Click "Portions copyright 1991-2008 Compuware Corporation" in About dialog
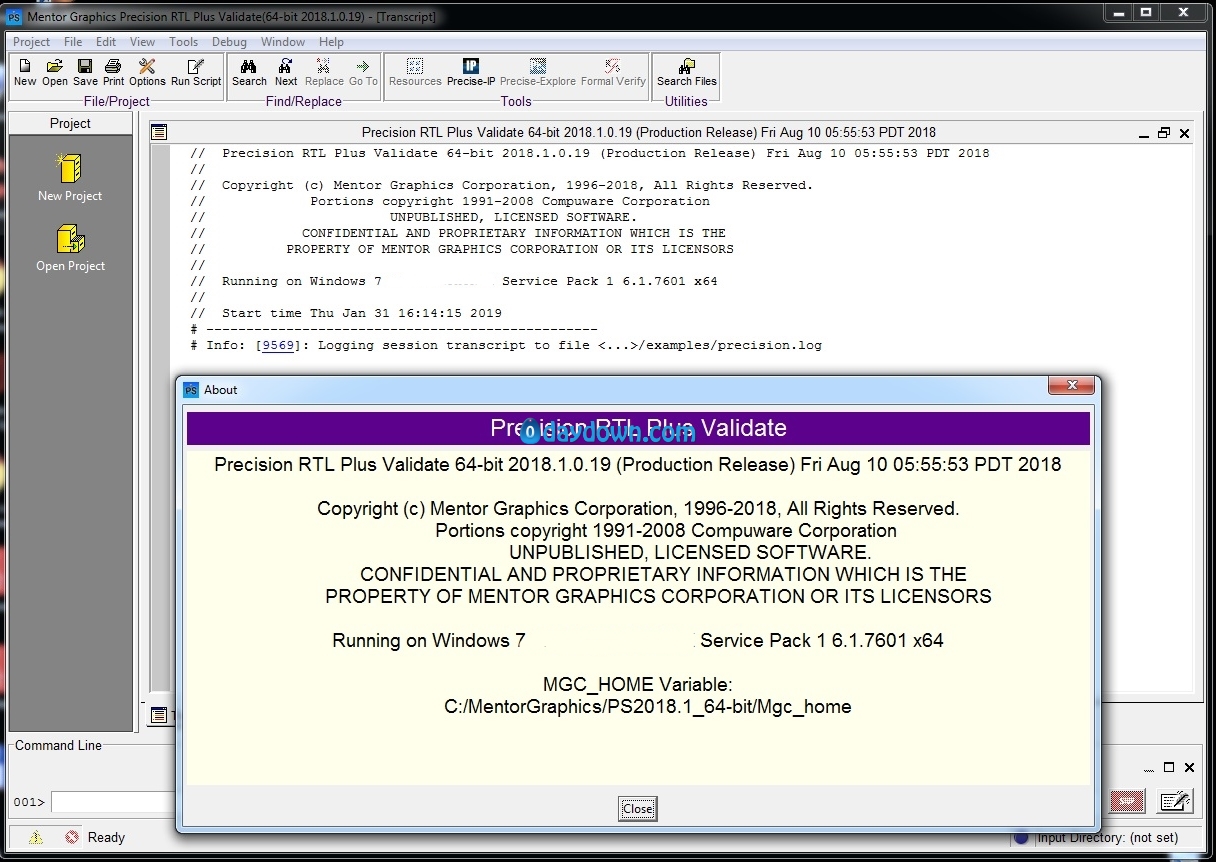Viewport: 1216px width, 862px height. coord(666,530)
